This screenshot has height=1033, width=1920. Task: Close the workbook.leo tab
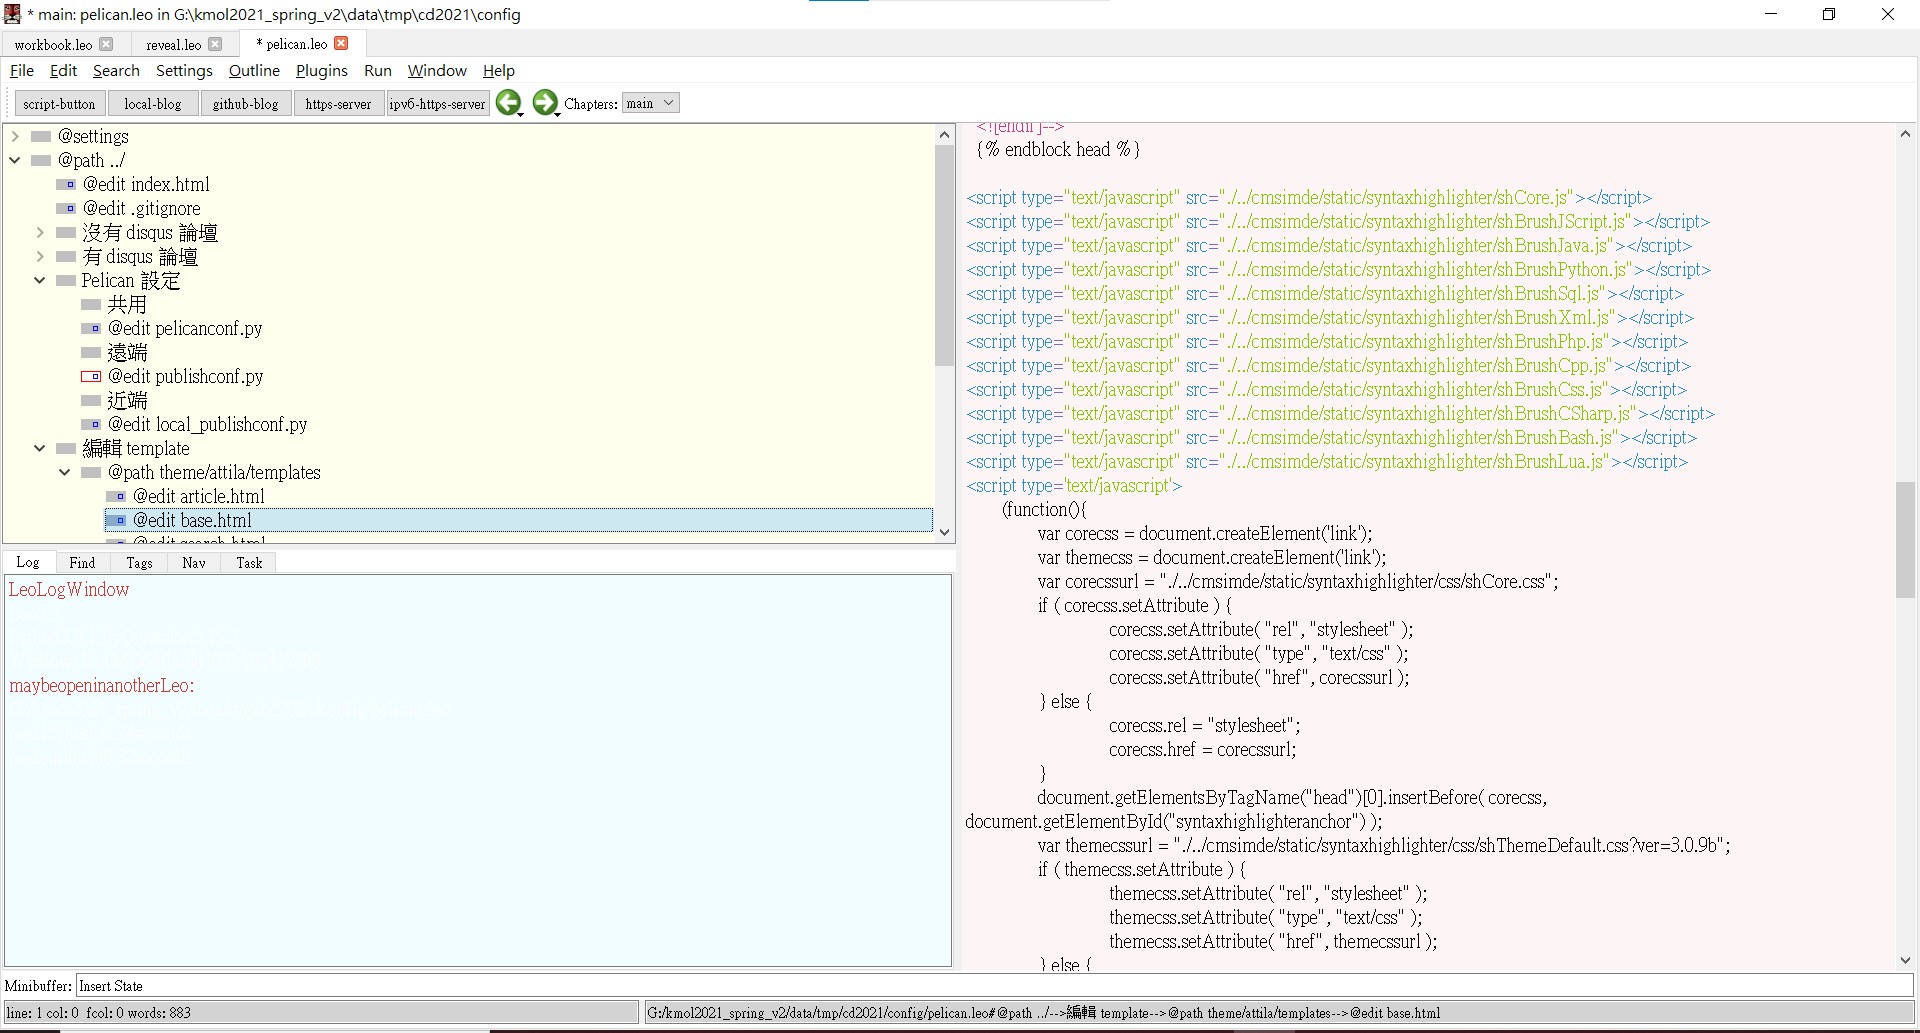[106, 44]
